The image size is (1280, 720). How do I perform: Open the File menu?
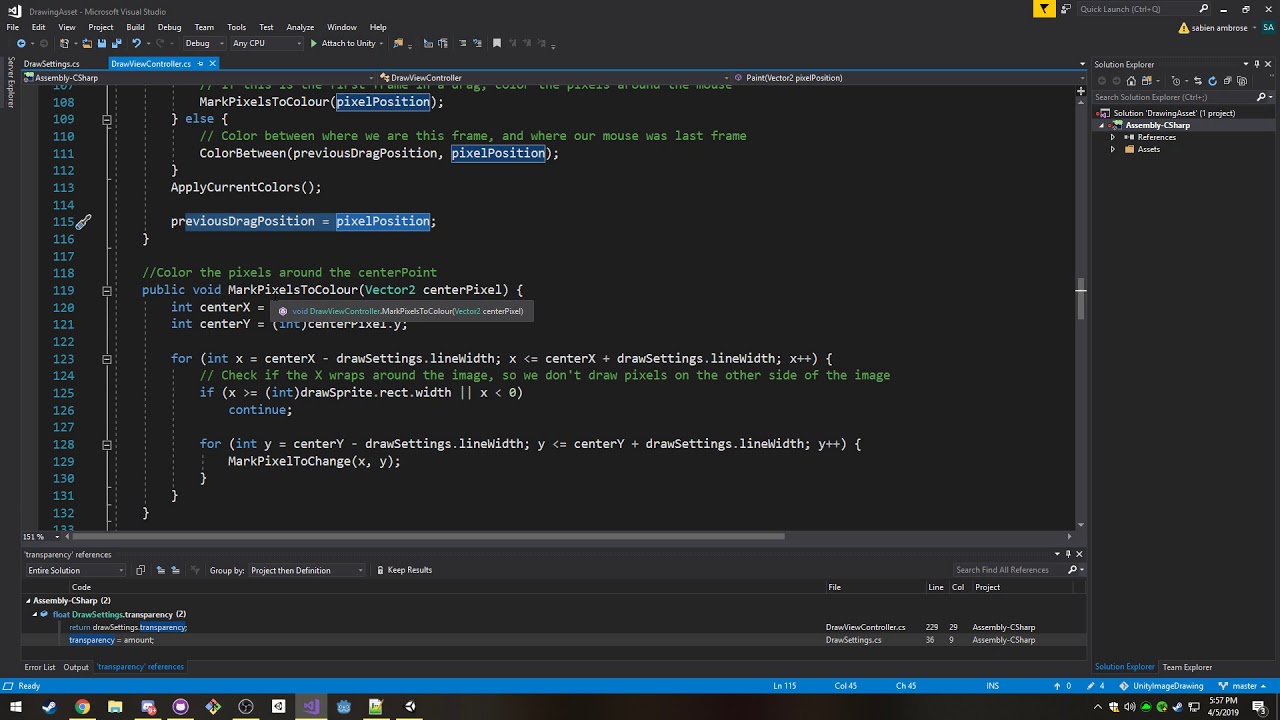pyautogui.click(x=13, y=27)
